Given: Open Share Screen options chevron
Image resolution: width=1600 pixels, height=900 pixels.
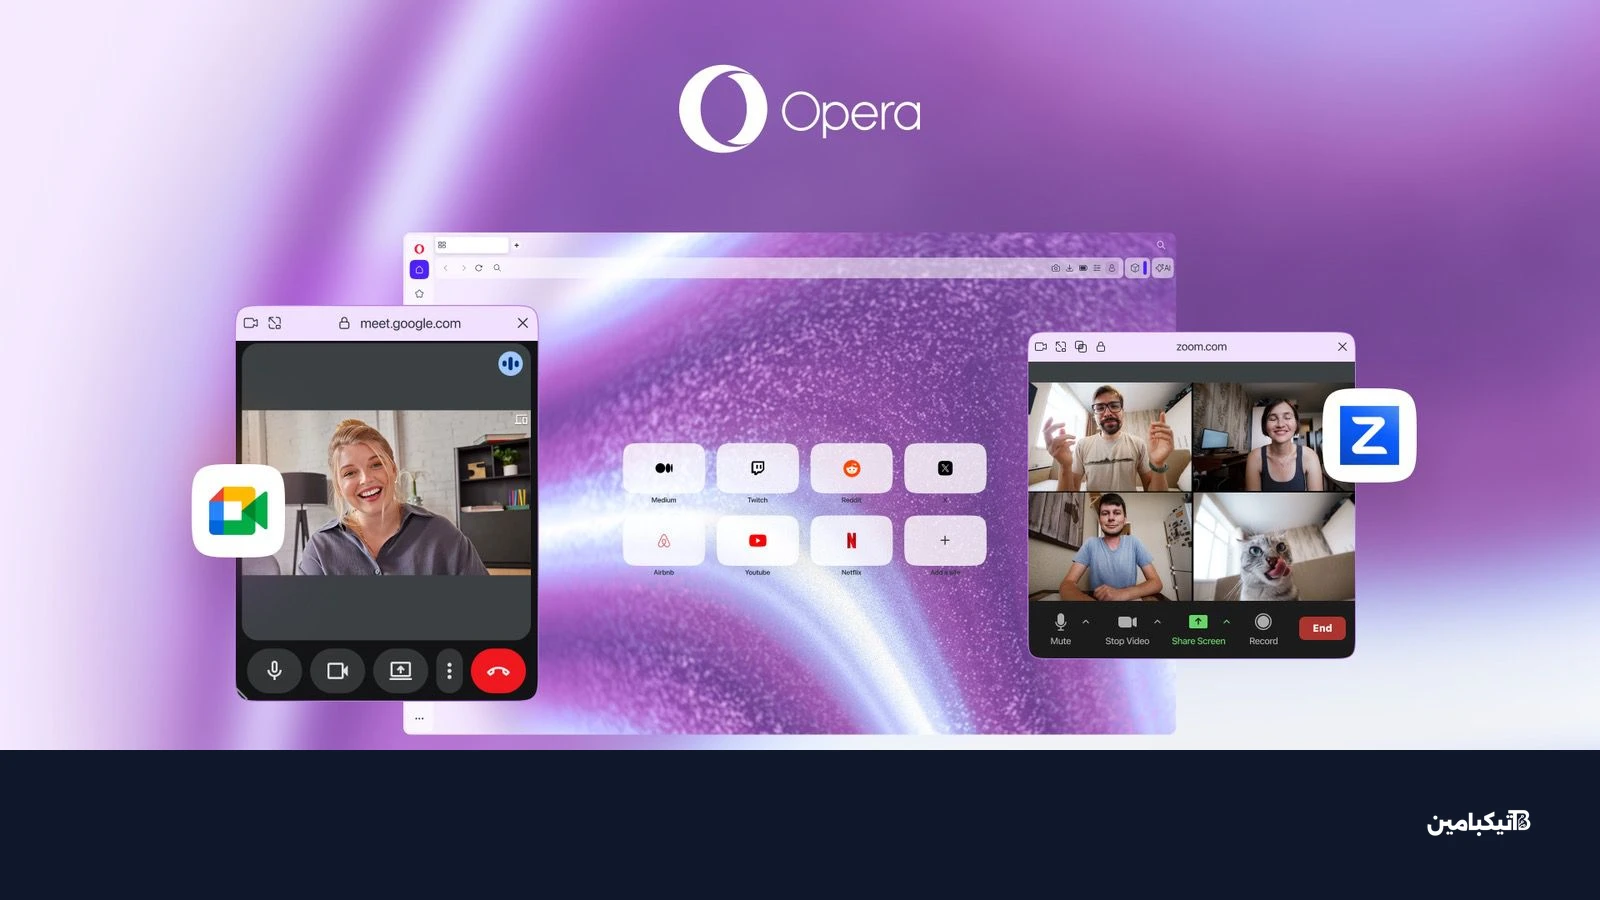Looking at the screenshot, I should pos(1226,622).
